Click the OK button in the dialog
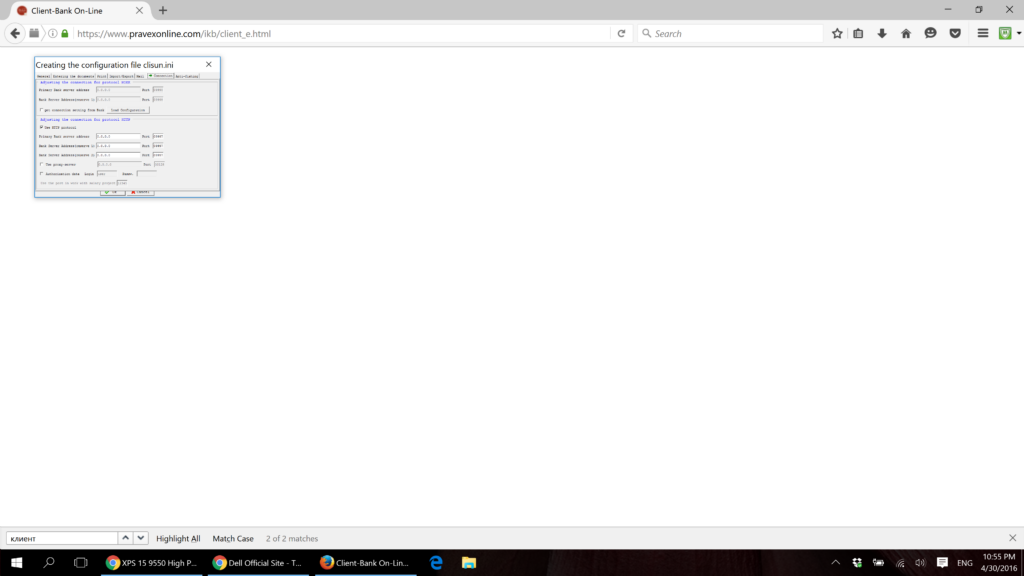The width and height of the screenshot is (1024, 576). pos(112,192)
